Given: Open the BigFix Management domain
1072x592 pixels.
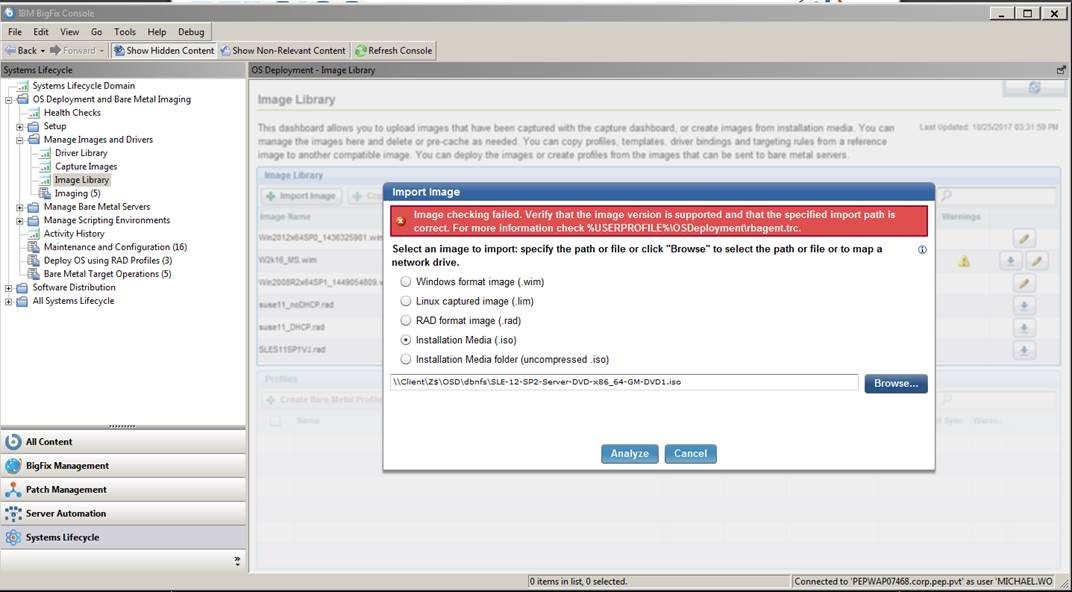Looking at the screenshot, I should click(x=67, y=466).
